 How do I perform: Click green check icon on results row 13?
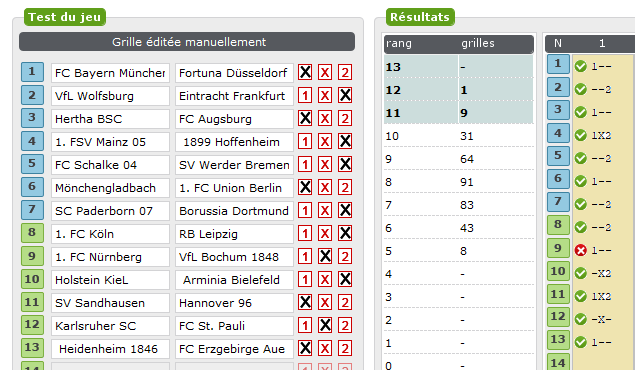click(x=580, y=342)
